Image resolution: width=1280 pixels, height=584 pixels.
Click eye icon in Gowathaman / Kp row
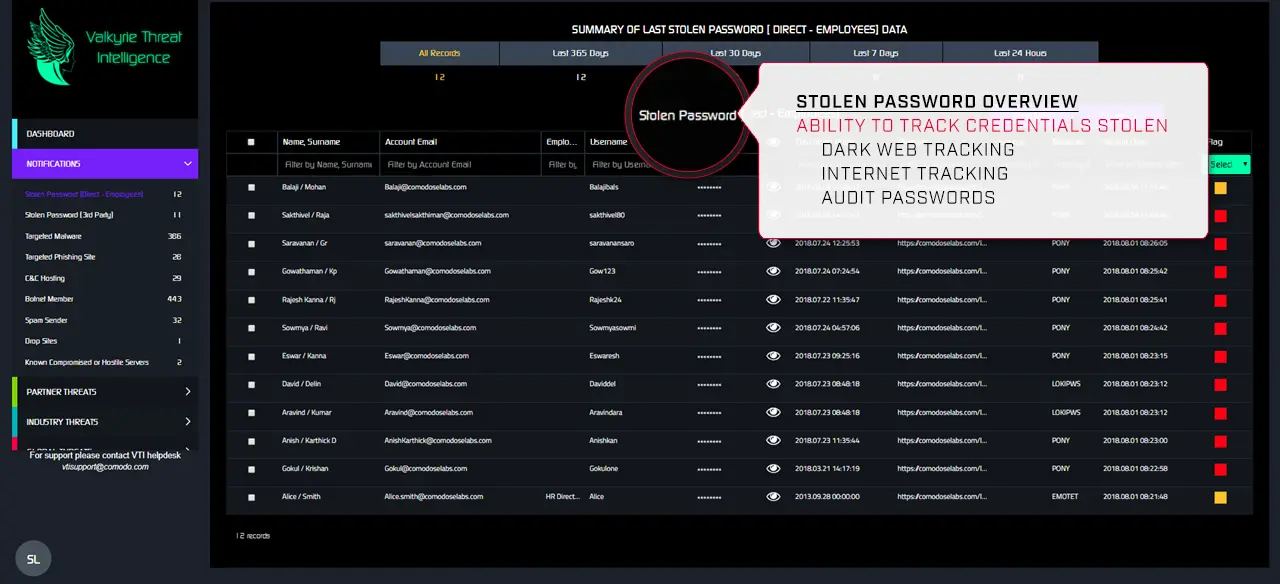coord(773,271)
